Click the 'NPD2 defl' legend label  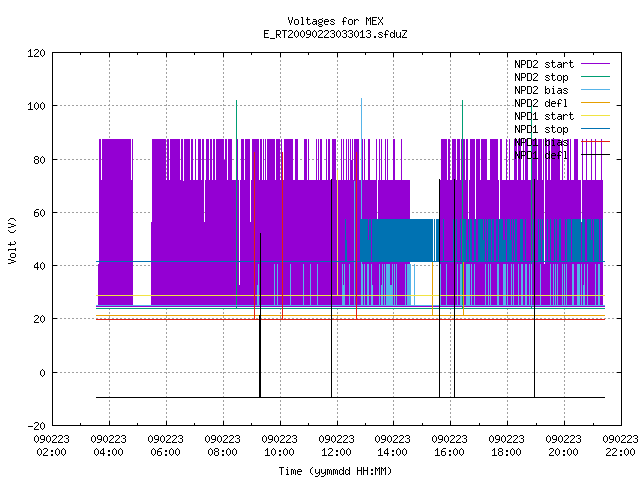pyautogui.click(x=541, y=103)
